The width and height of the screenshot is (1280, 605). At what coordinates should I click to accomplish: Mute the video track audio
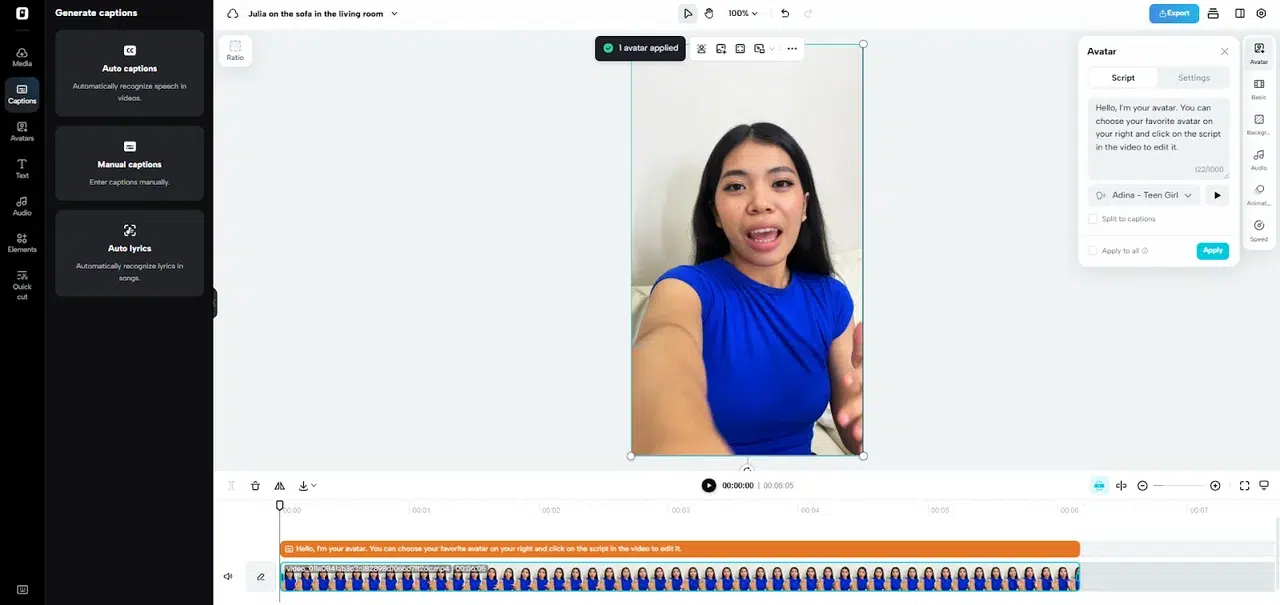pyautogui.click(x=227, y=576)
